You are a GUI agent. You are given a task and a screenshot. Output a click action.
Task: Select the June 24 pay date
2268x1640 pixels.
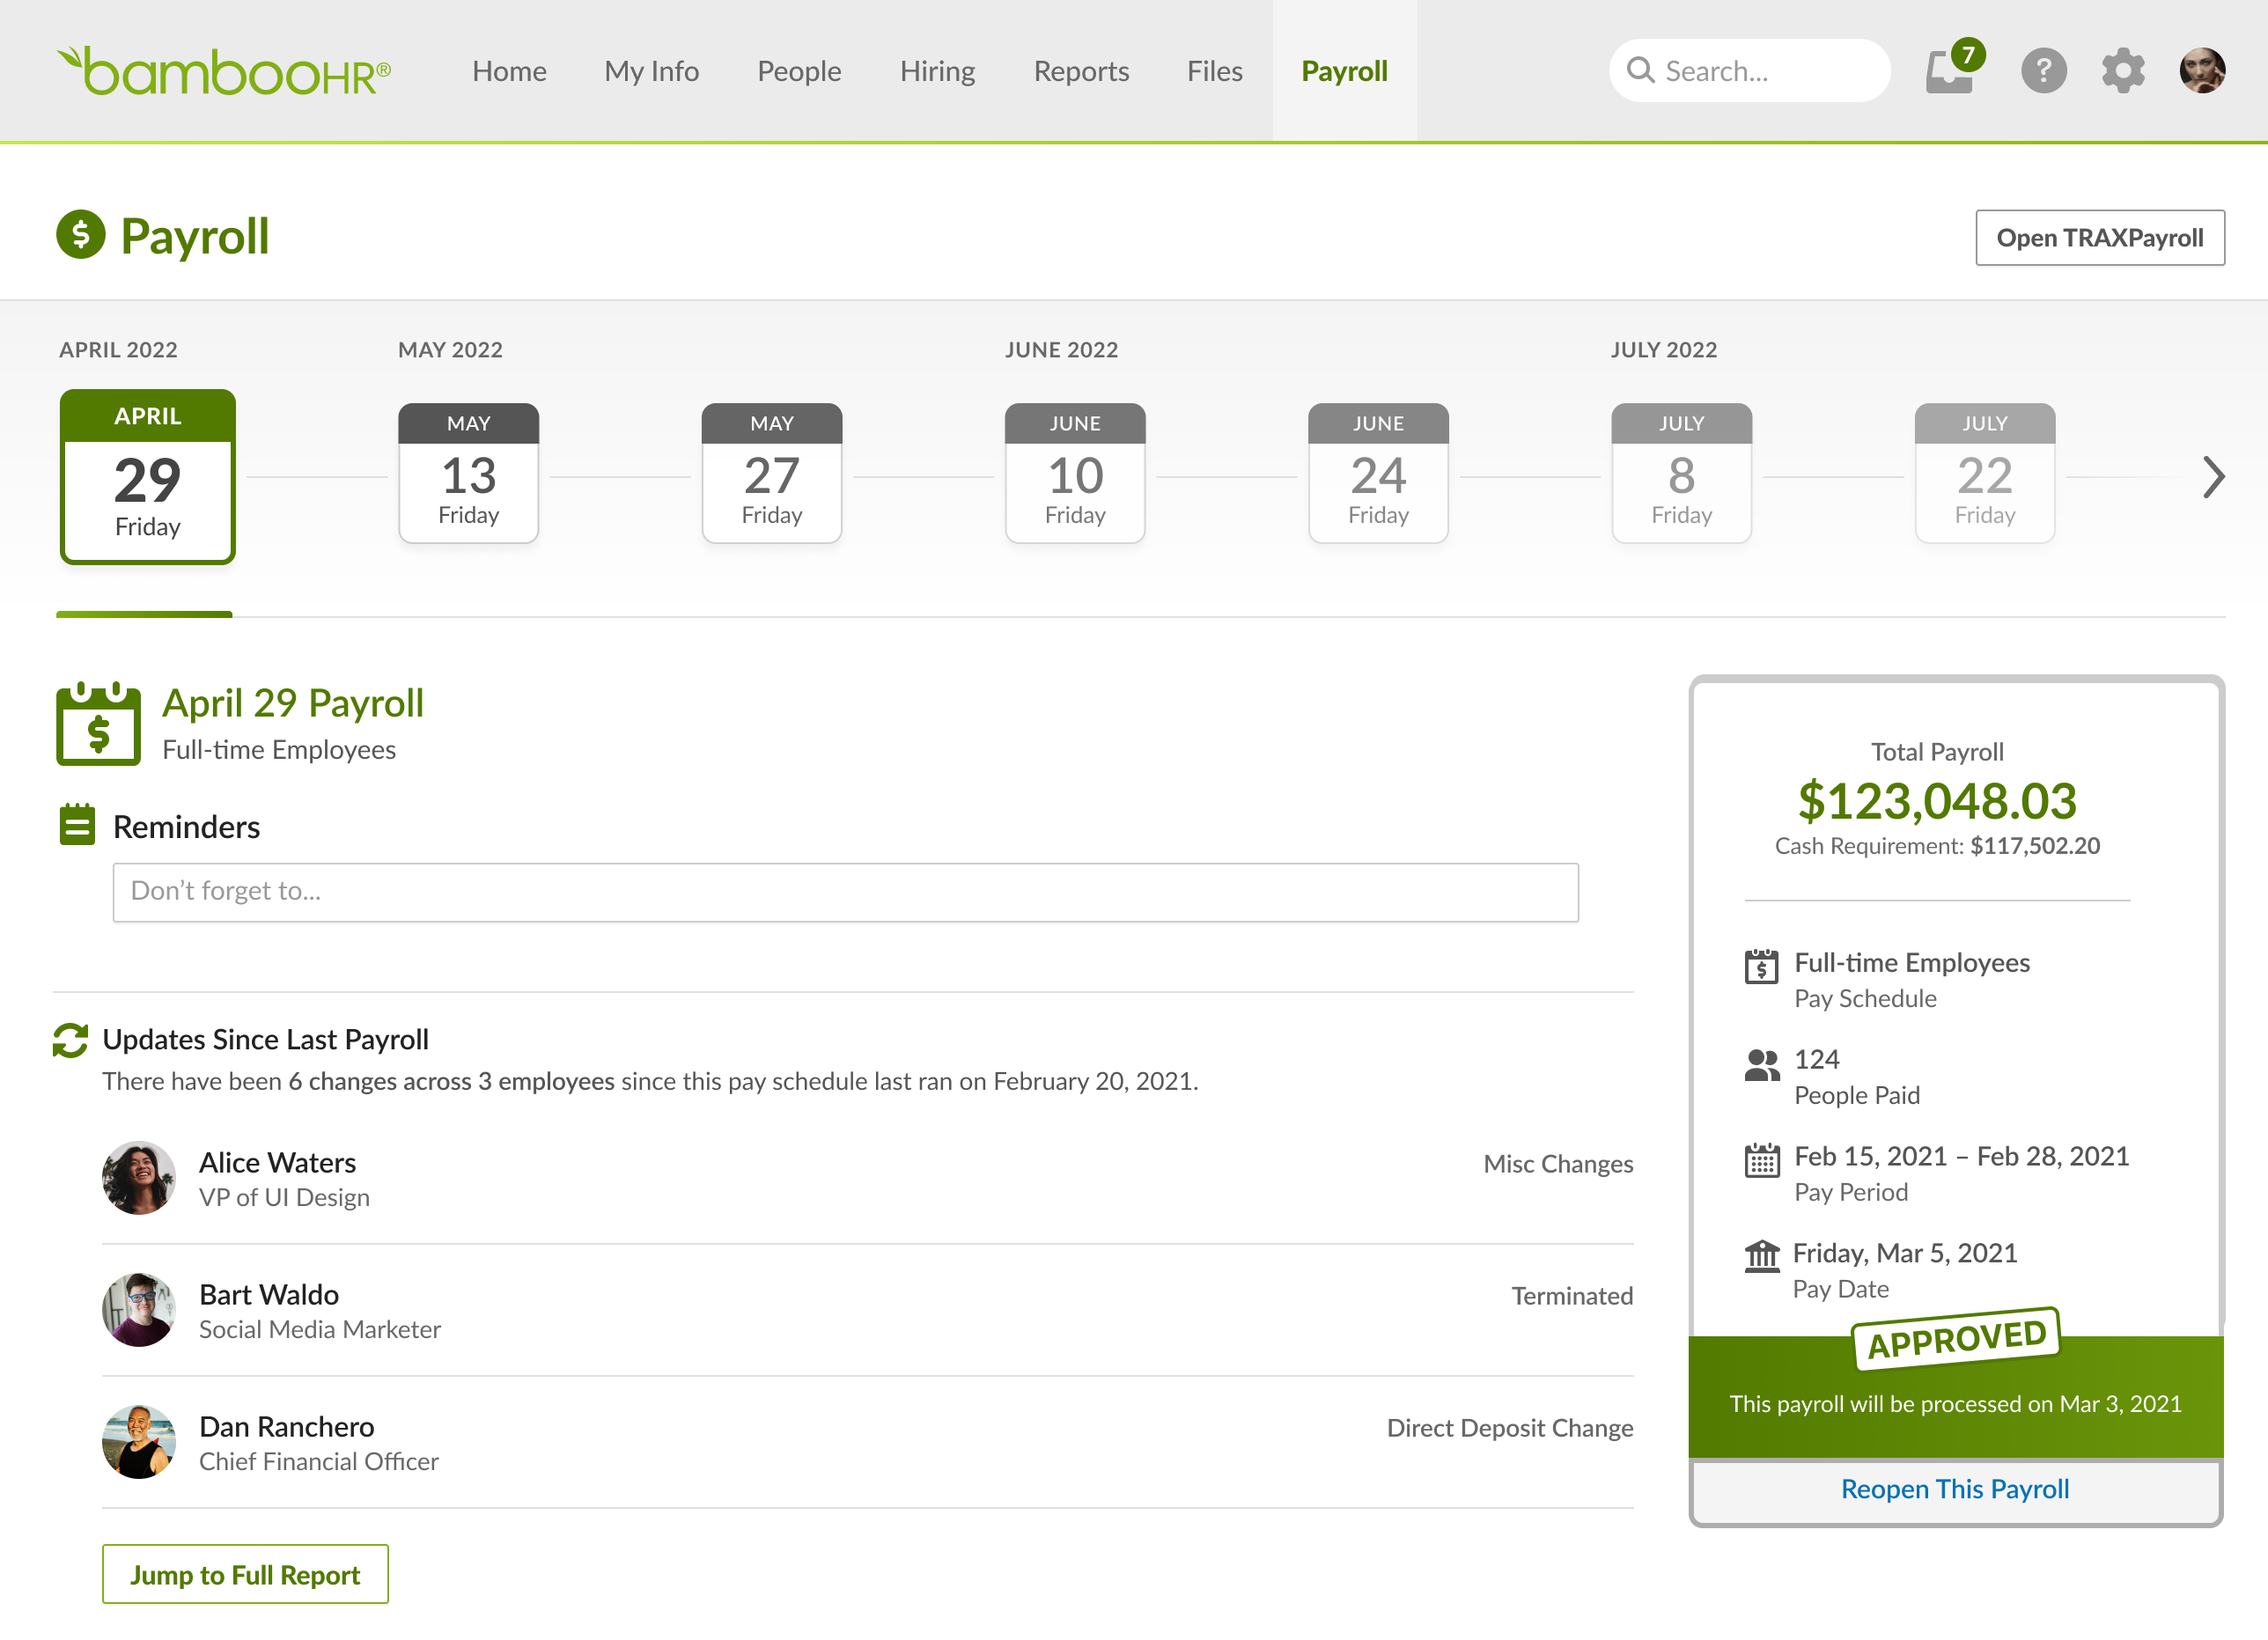point(1377,473)
